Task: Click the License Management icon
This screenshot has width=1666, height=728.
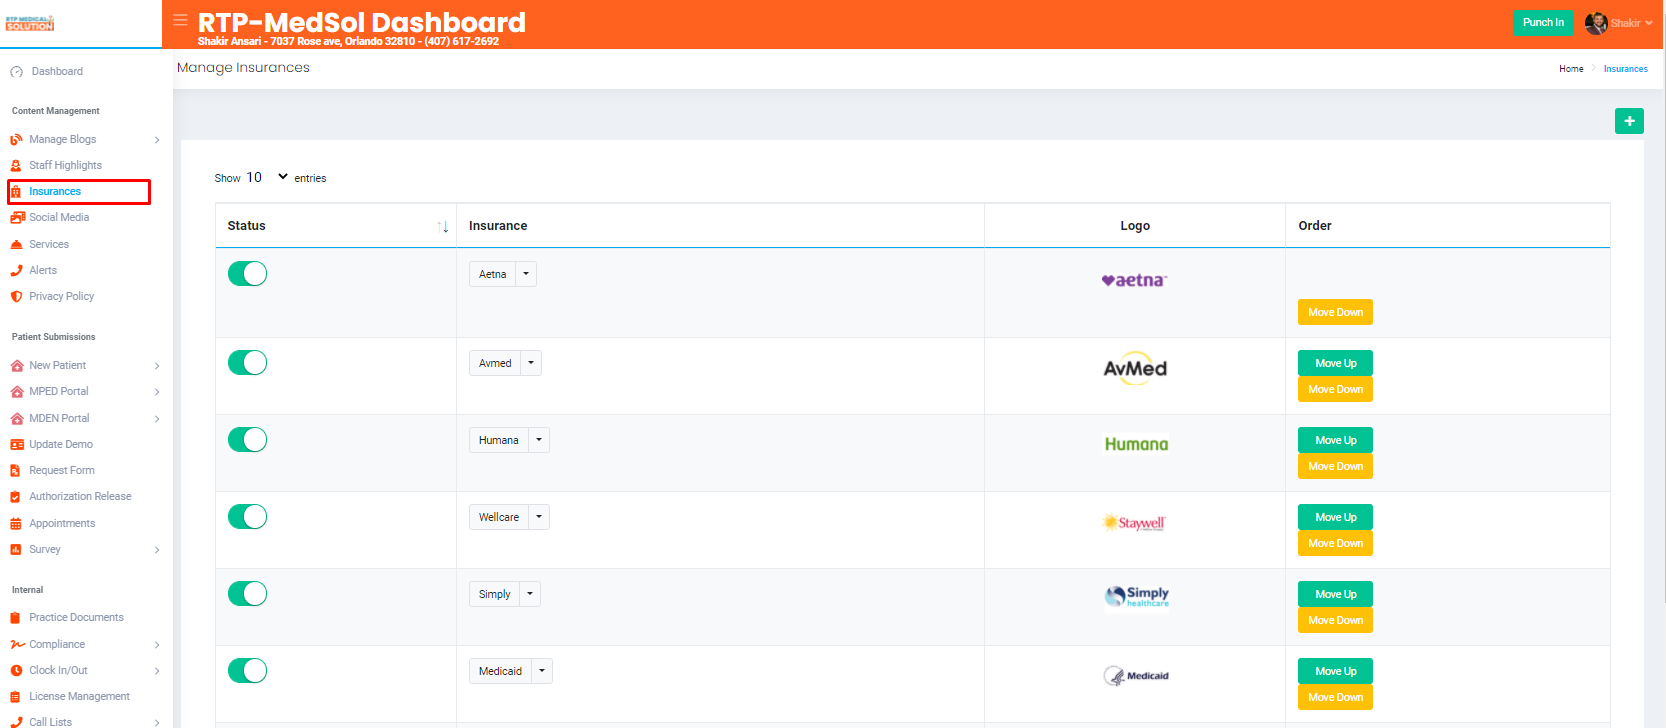Action: (15, 697)
